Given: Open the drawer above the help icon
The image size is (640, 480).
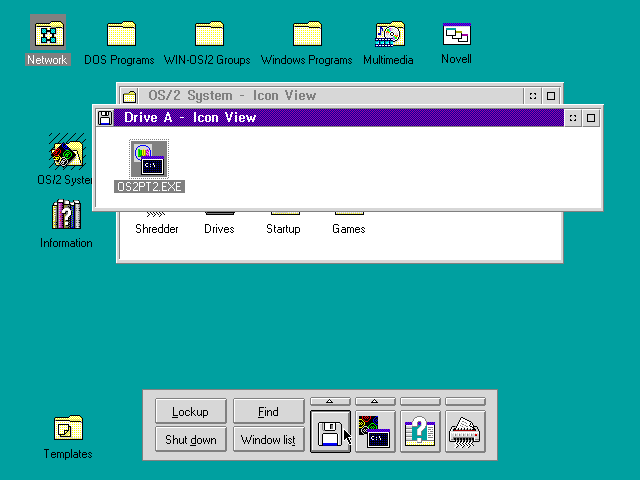Looking at the screenshot, I should coord(420,402).
